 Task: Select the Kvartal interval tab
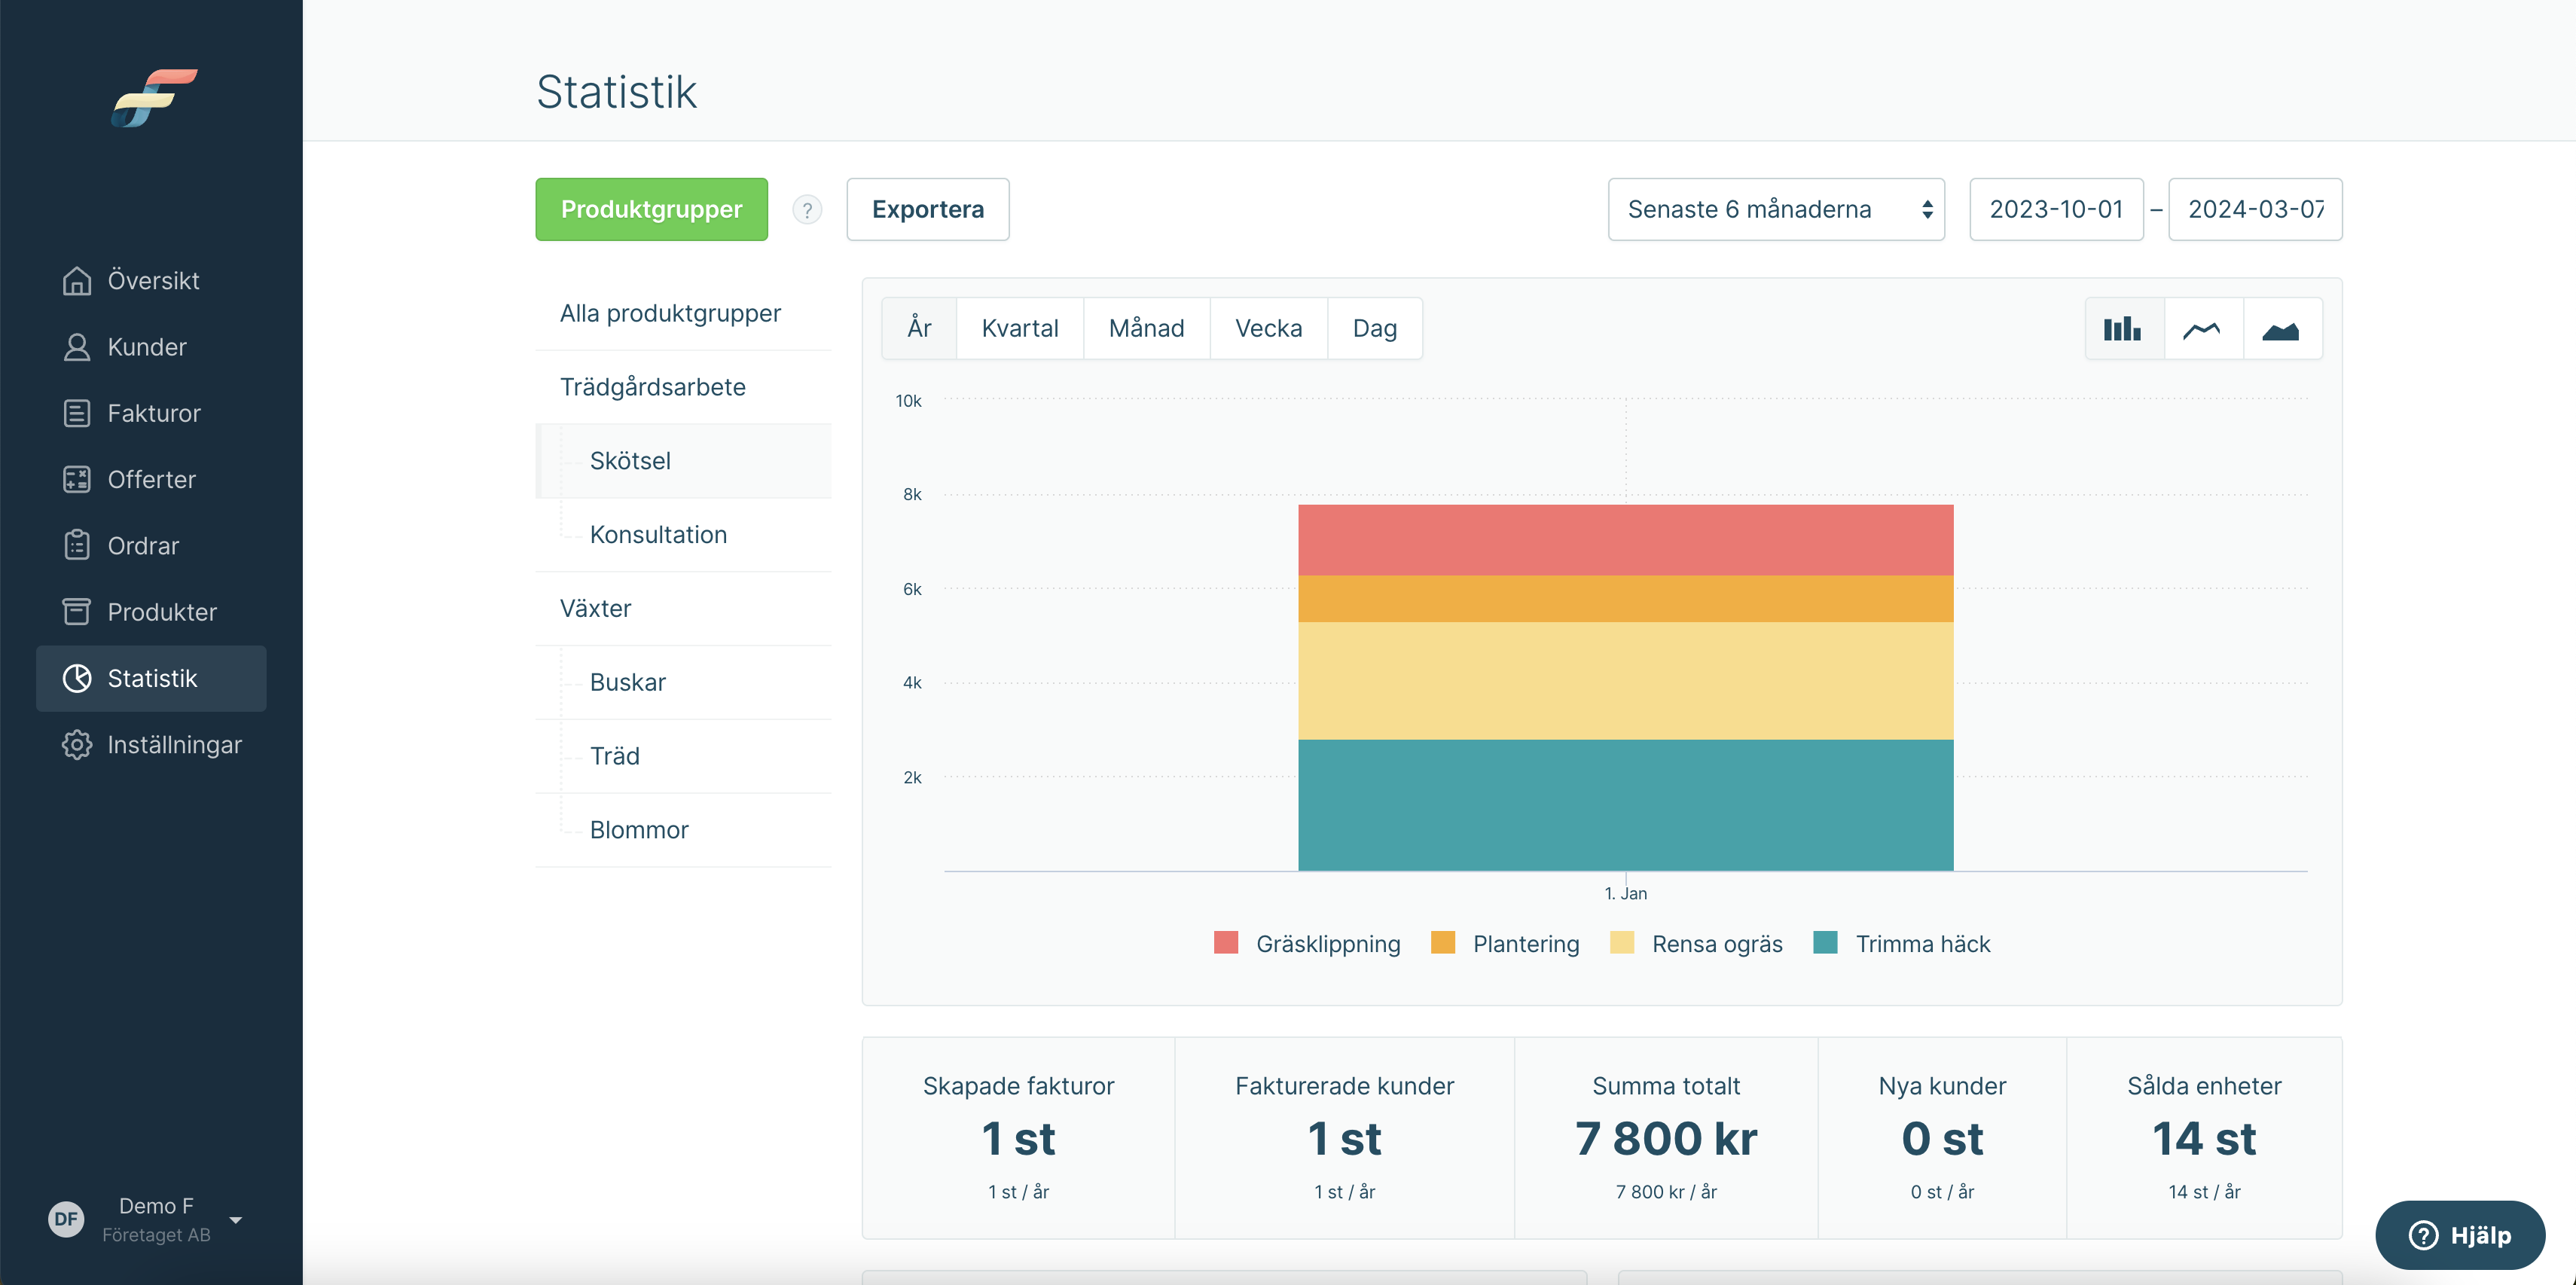click(1020, 328)
